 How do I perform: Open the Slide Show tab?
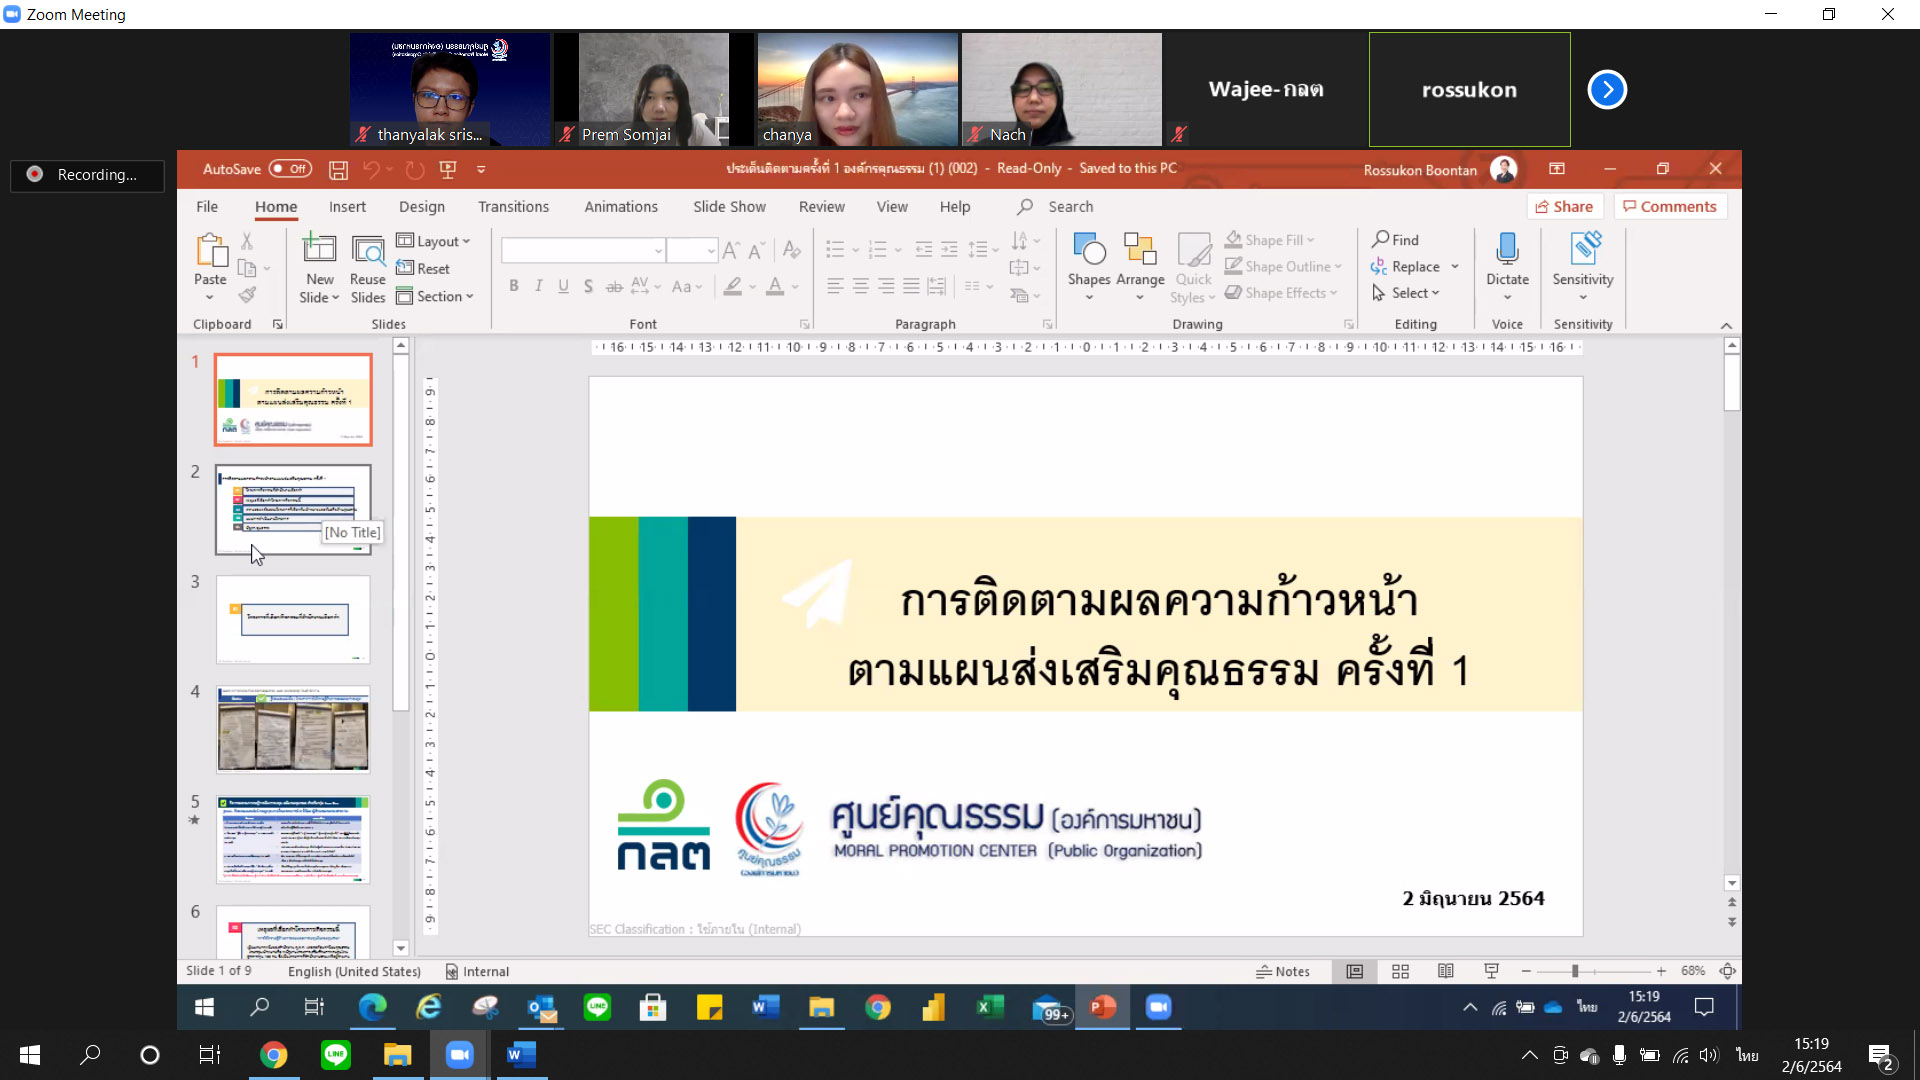tap(729, 206)
